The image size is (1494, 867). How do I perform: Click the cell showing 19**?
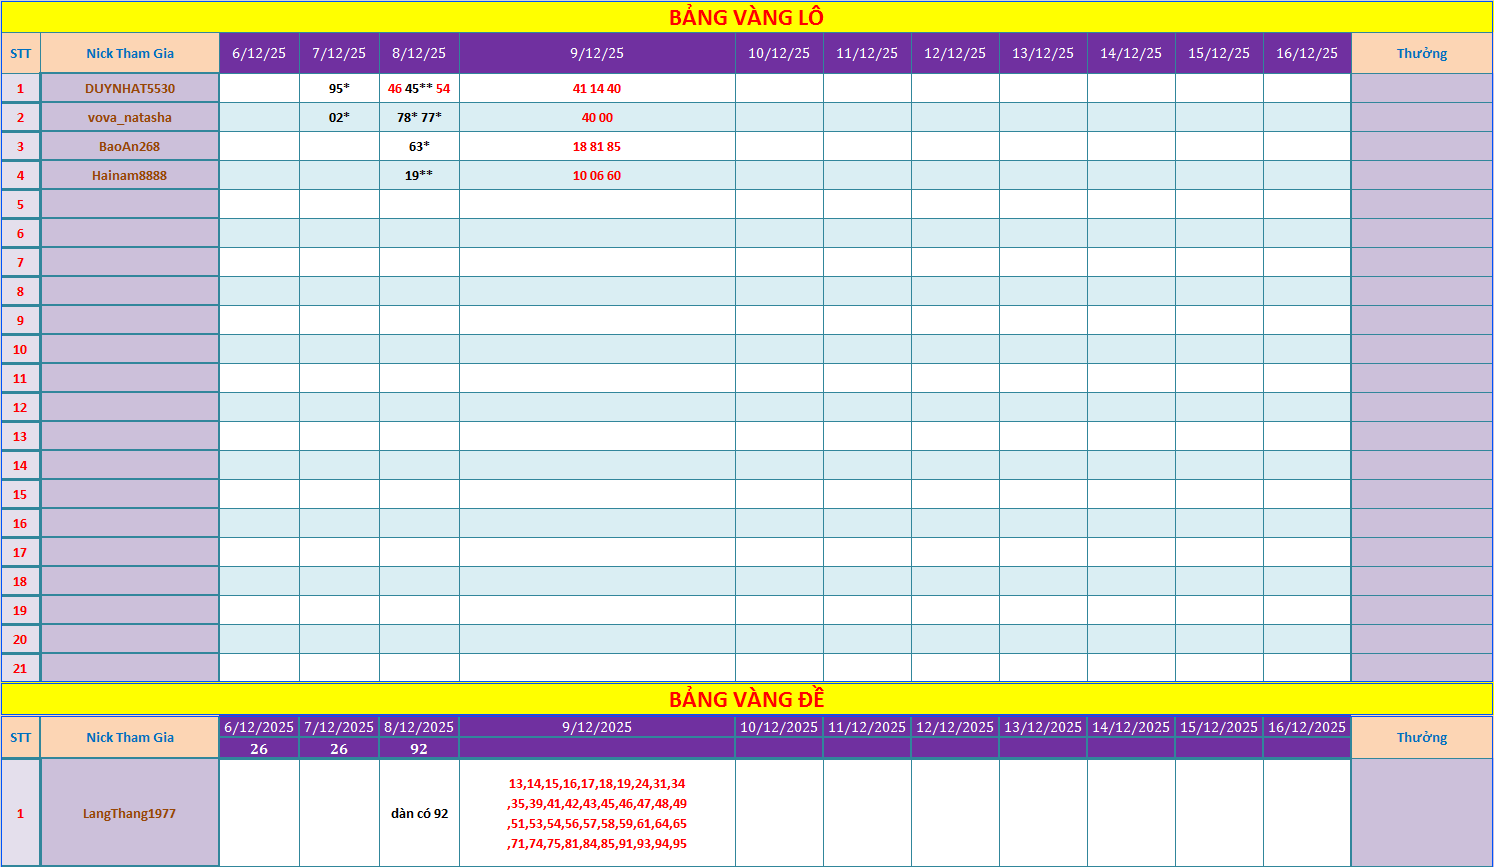click(419, 175)
